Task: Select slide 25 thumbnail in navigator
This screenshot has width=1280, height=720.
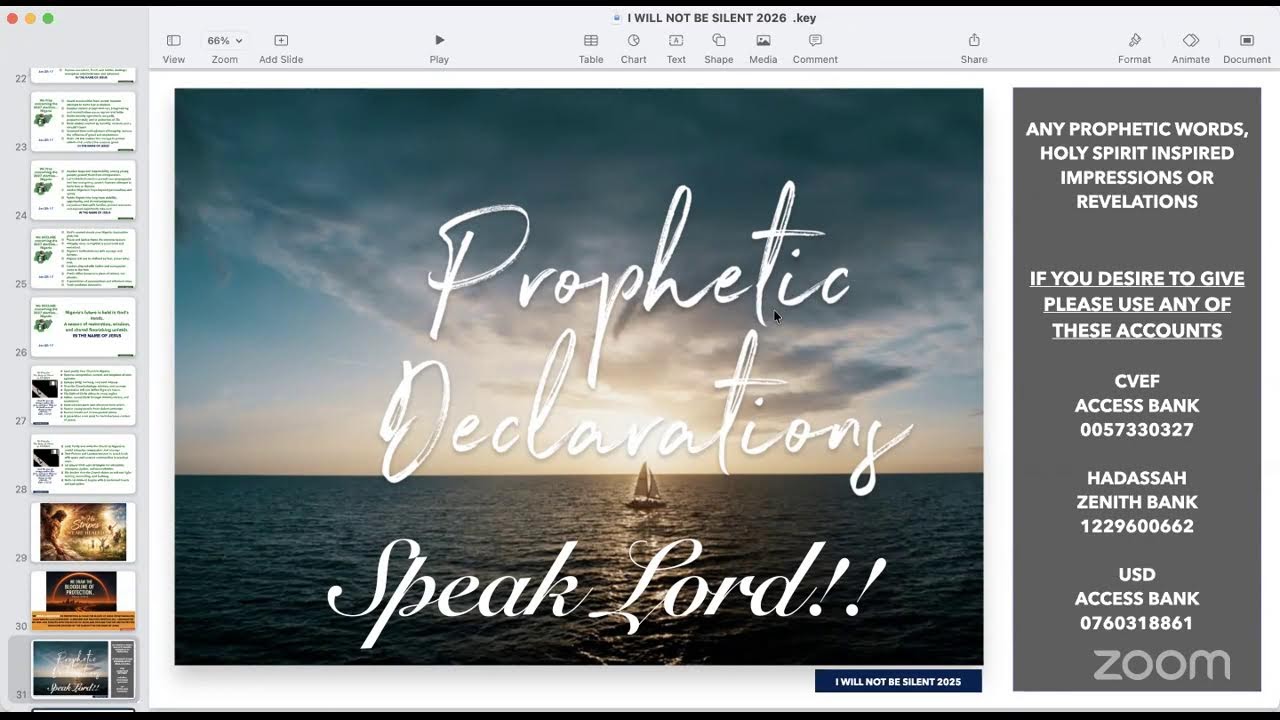Action: coord(83,259)
